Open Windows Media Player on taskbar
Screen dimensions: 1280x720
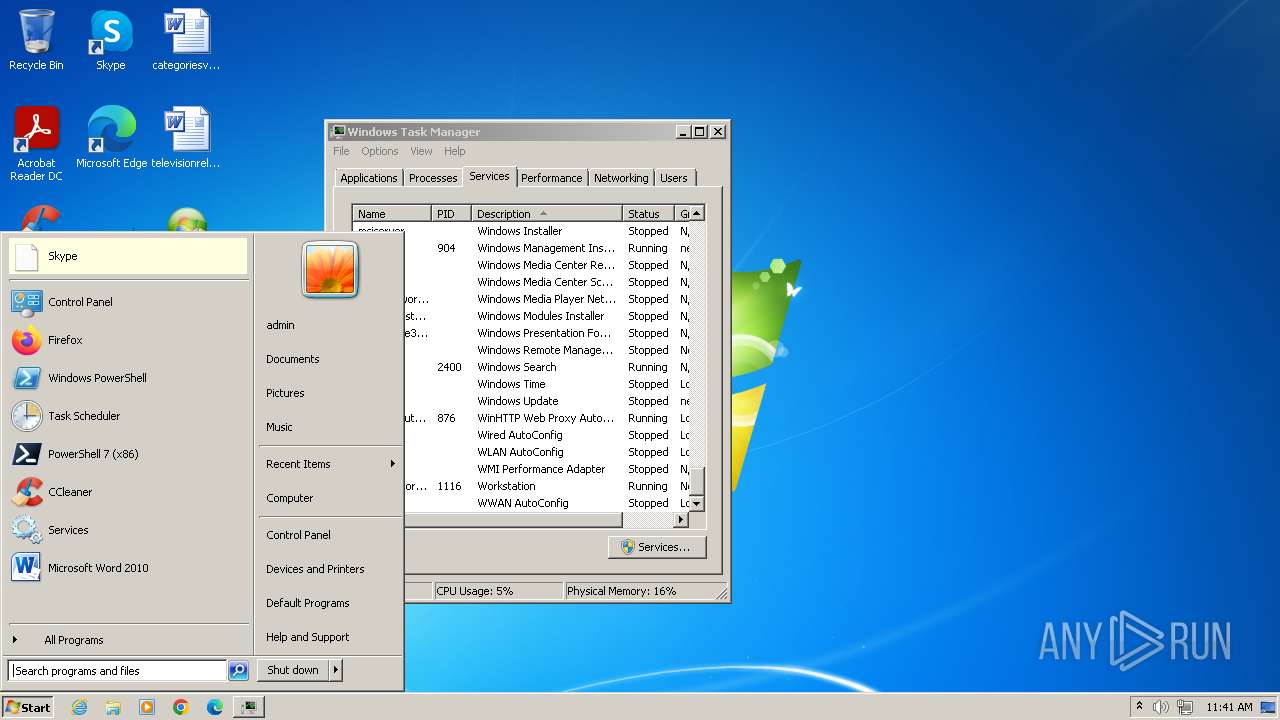click(147, 707)
